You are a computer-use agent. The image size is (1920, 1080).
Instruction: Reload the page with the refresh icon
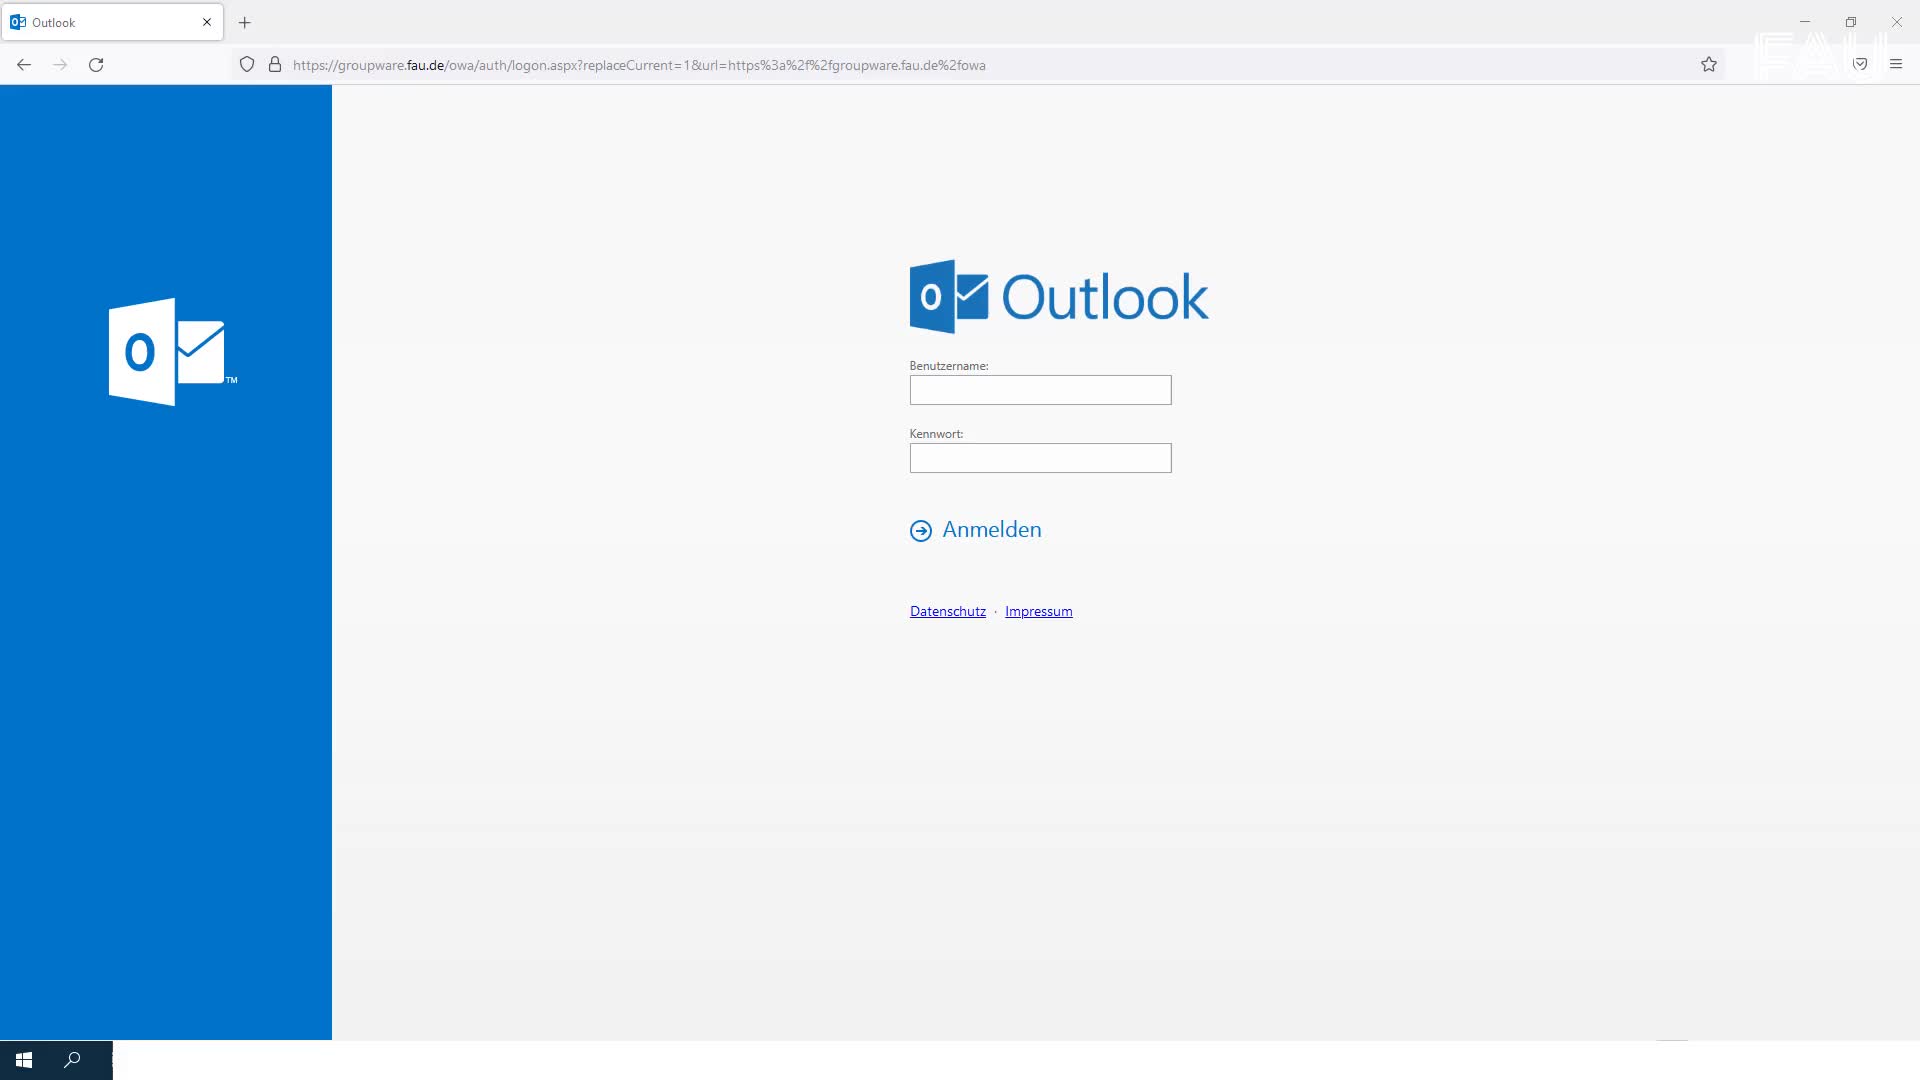(x=96, y=65)
